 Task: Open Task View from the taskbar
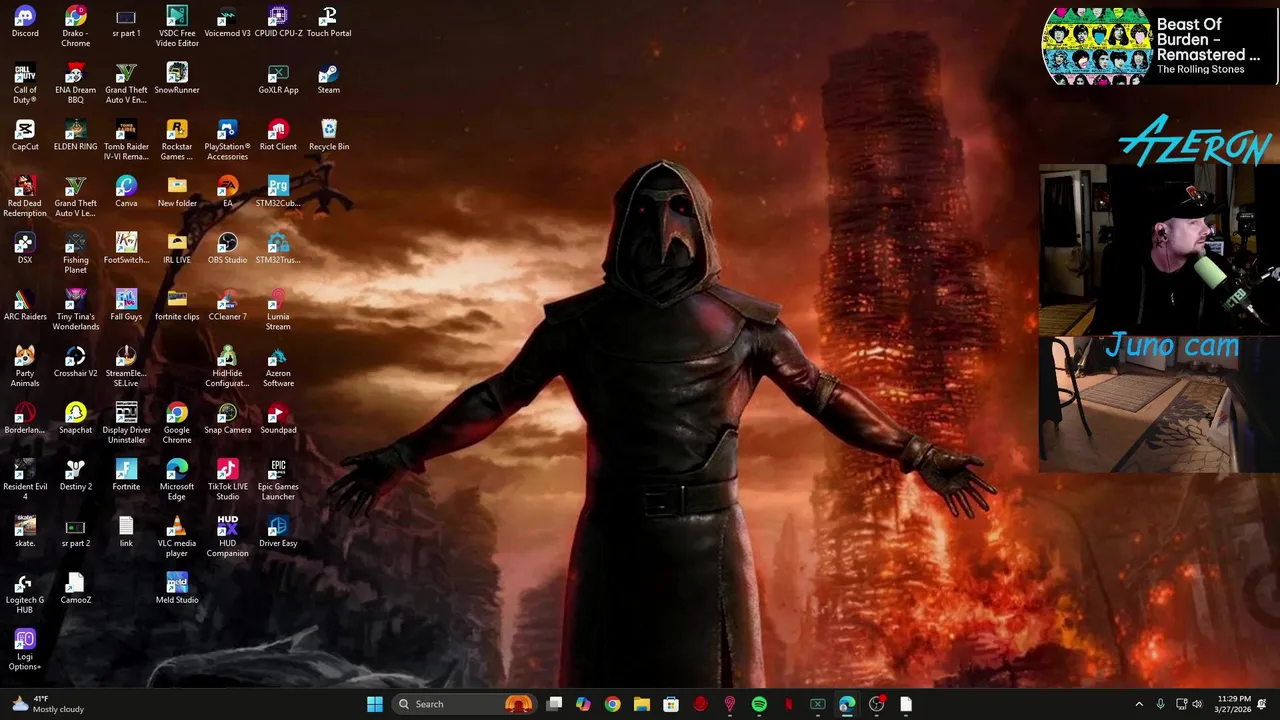coord(554,704)
